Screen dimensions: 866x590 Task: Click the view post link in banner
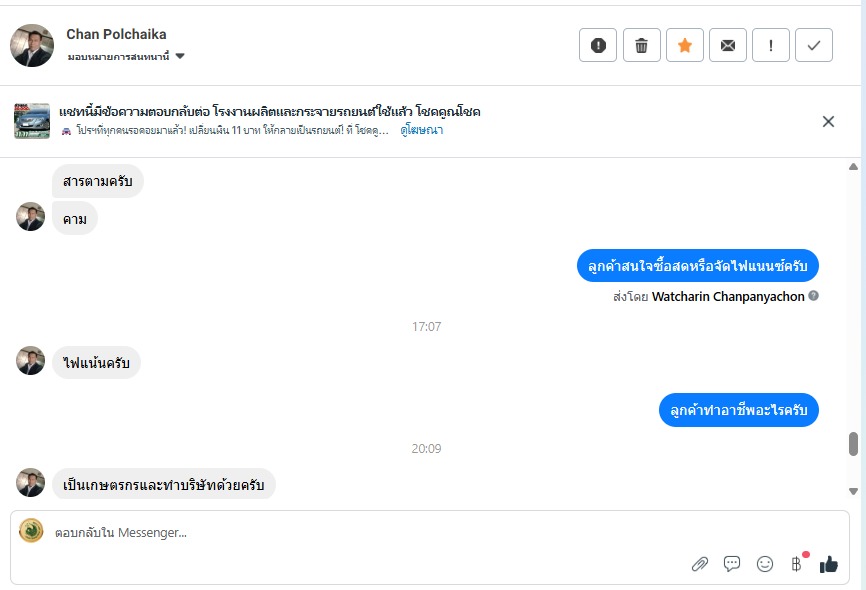click(x=422, y=130)
